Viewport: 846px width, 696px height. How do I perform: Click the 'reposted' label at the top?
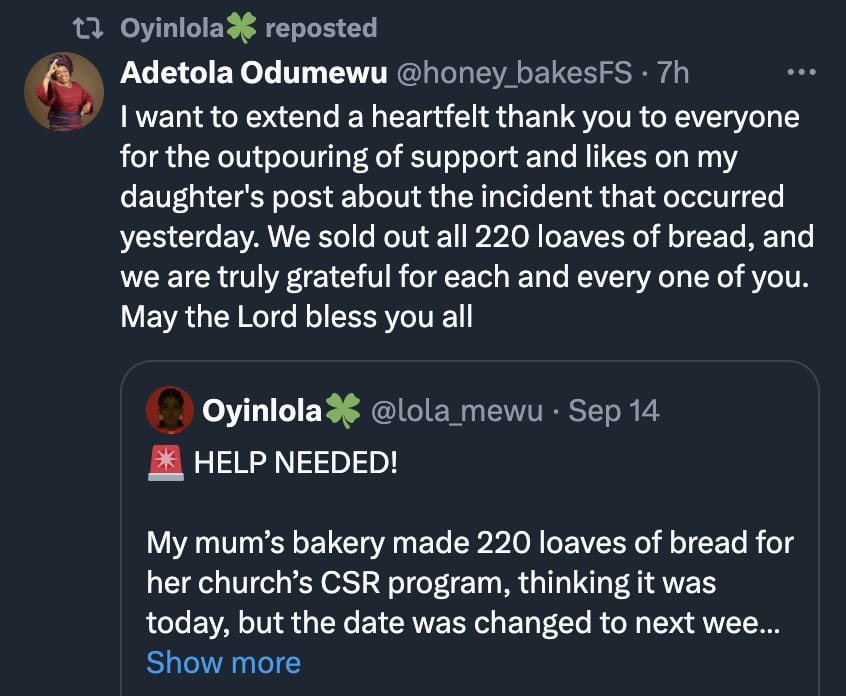pos(320,28)
